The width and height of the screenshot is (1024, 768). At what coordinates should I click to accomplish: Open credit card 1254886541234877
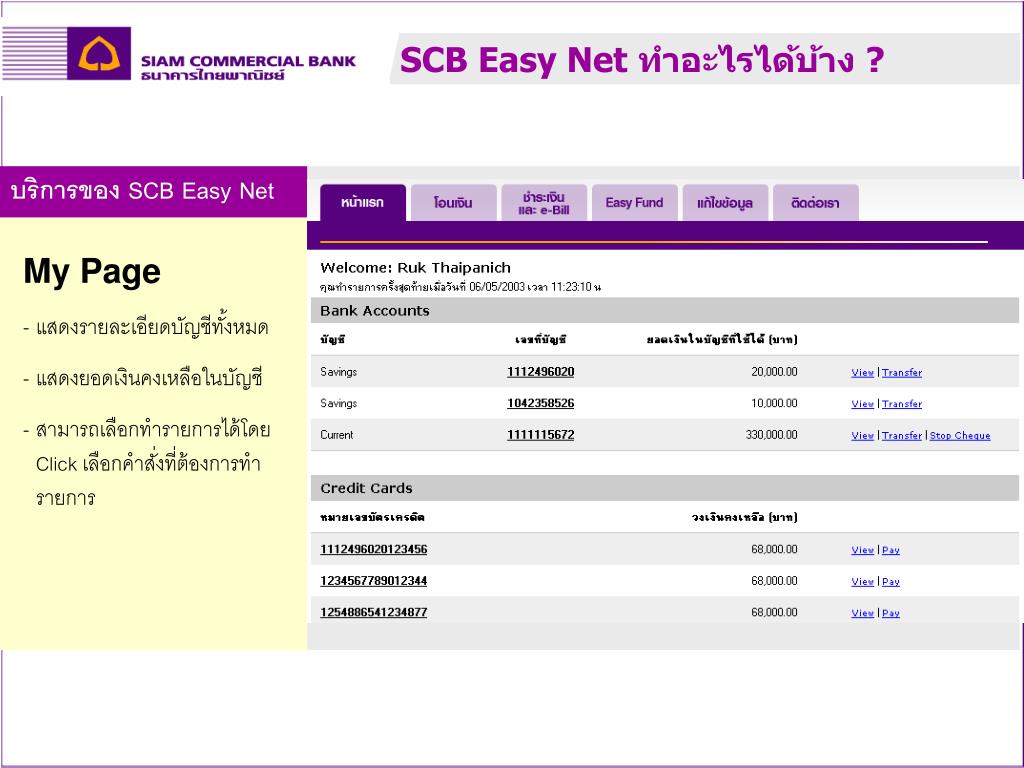coord(374,612)
